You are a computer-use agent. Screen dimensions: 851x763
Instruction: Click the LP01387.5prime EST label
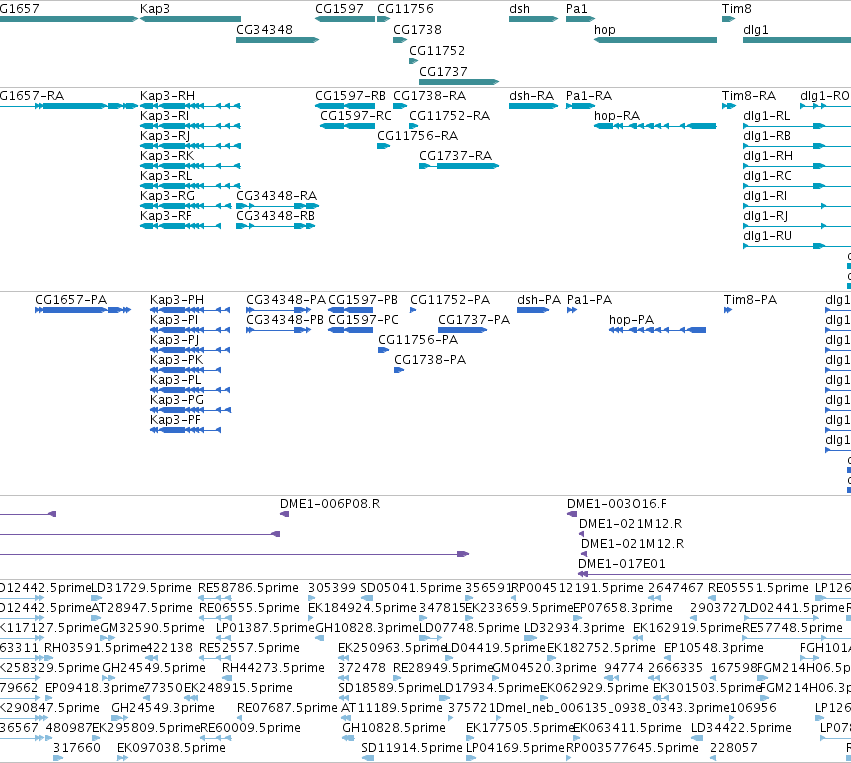[x=265, y=628]
